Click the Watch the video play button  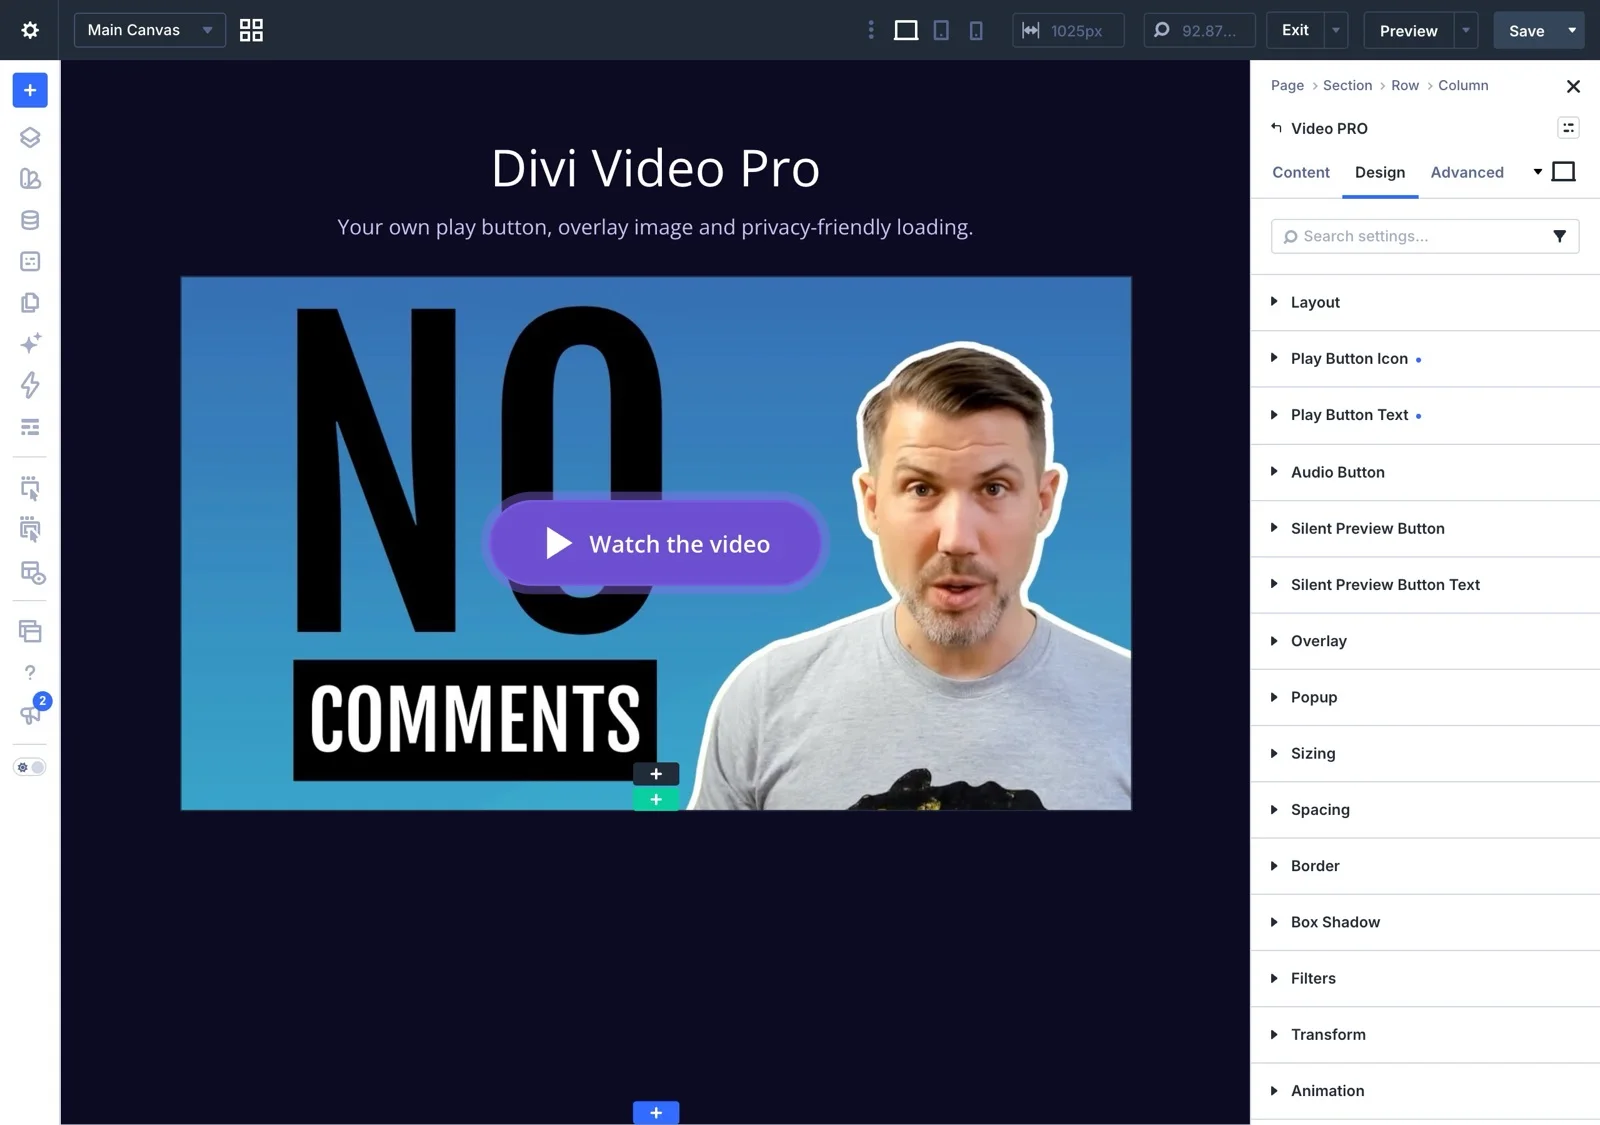(x=656, y=544)
